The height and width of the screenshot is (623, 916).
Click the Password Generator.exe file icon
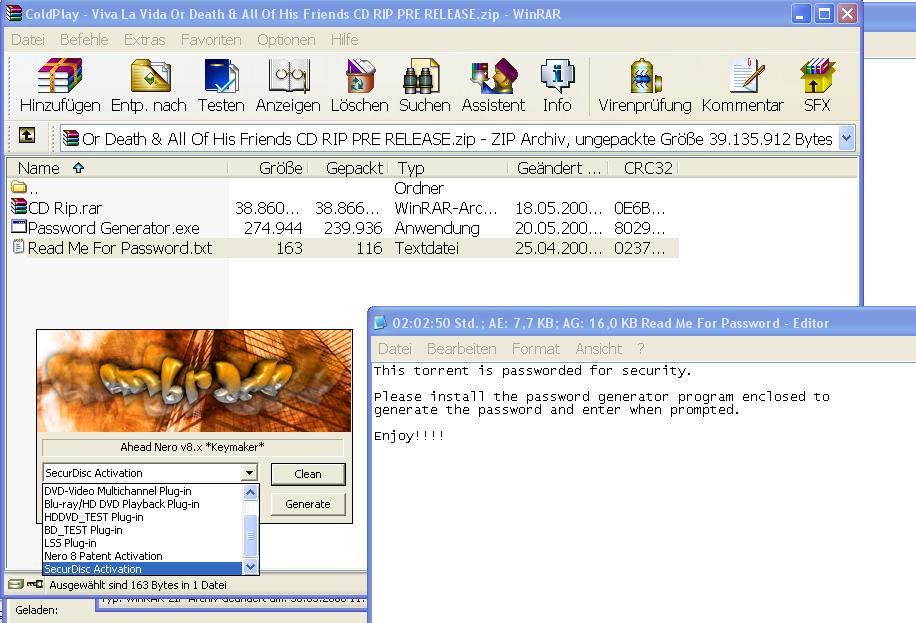pos(19,226)
